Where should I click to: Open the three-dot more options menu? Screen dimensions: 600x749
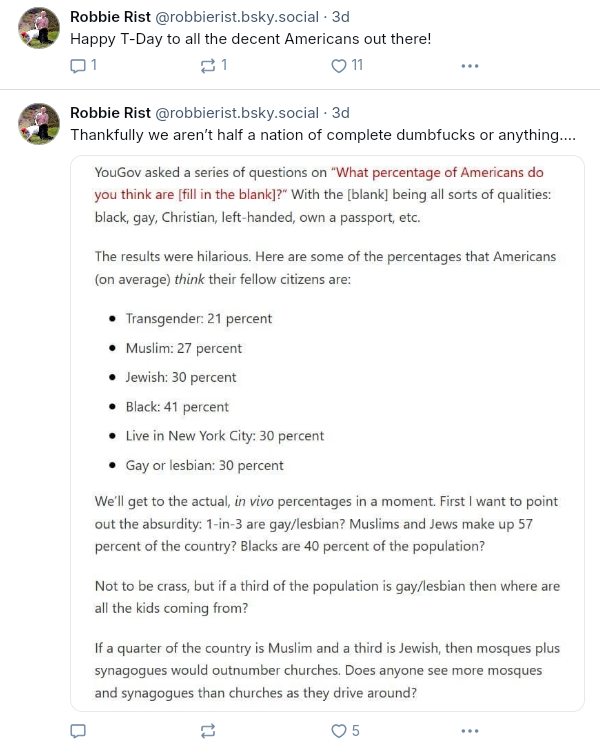click(x=470, y=66)
